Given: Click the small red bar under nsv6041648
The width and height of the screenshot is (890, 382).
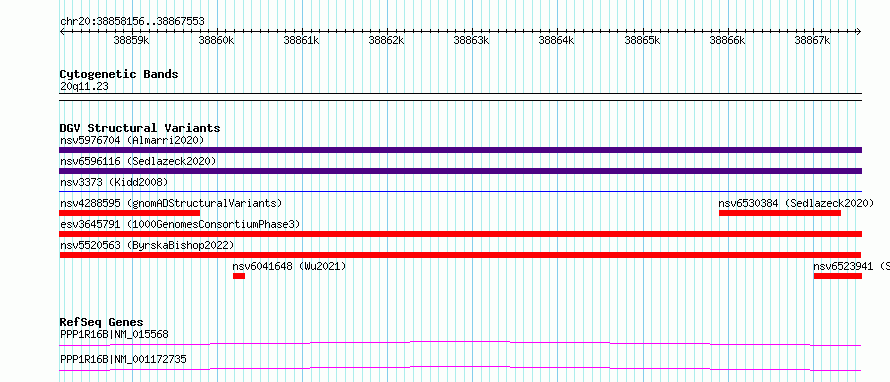Looking at the screenshot, I should pos(239,276).
